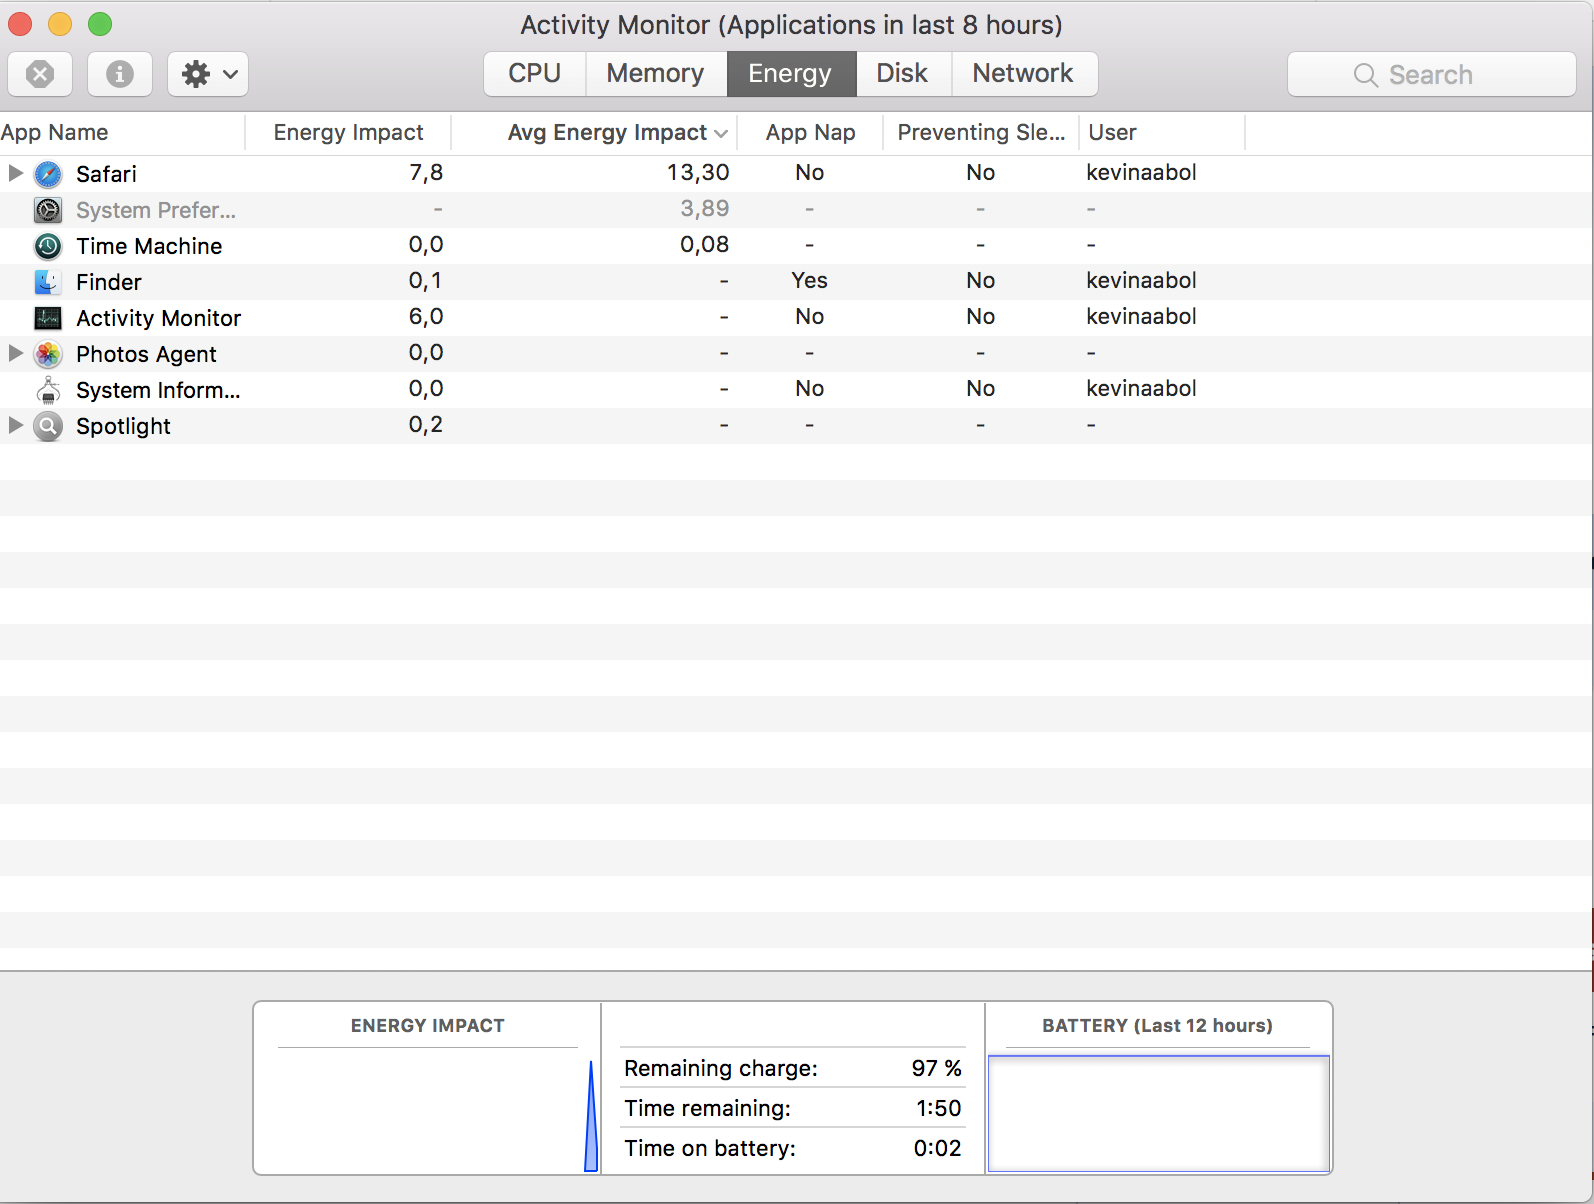
Task: Click the green zoom window button
Action: pyautogui.click(x=100, y=23)
